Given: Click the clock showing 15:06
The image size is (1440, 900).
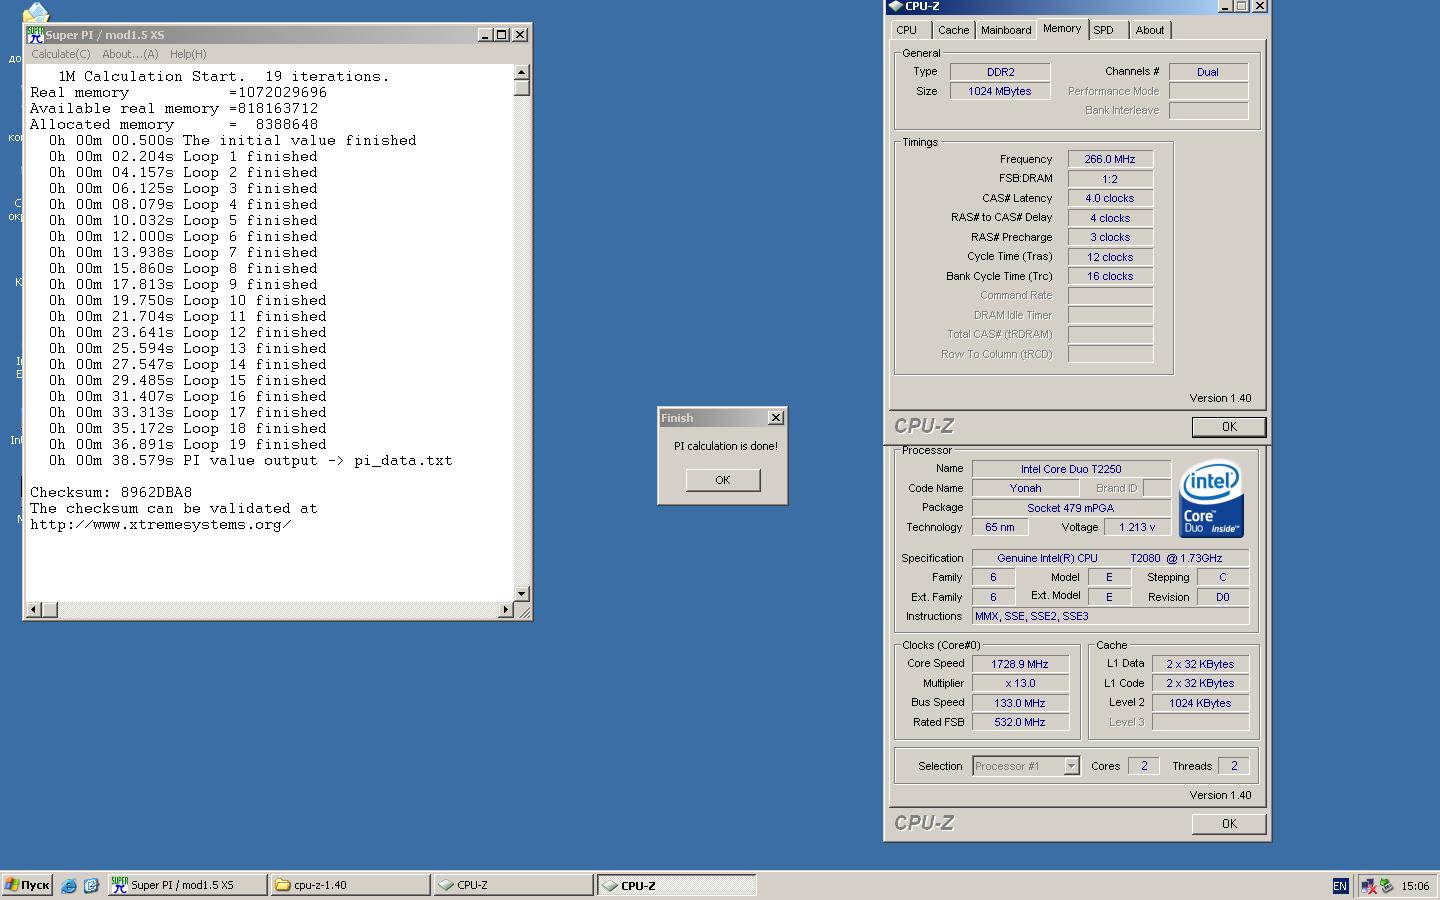Looking at the screenshot, I should point(1415,886).
